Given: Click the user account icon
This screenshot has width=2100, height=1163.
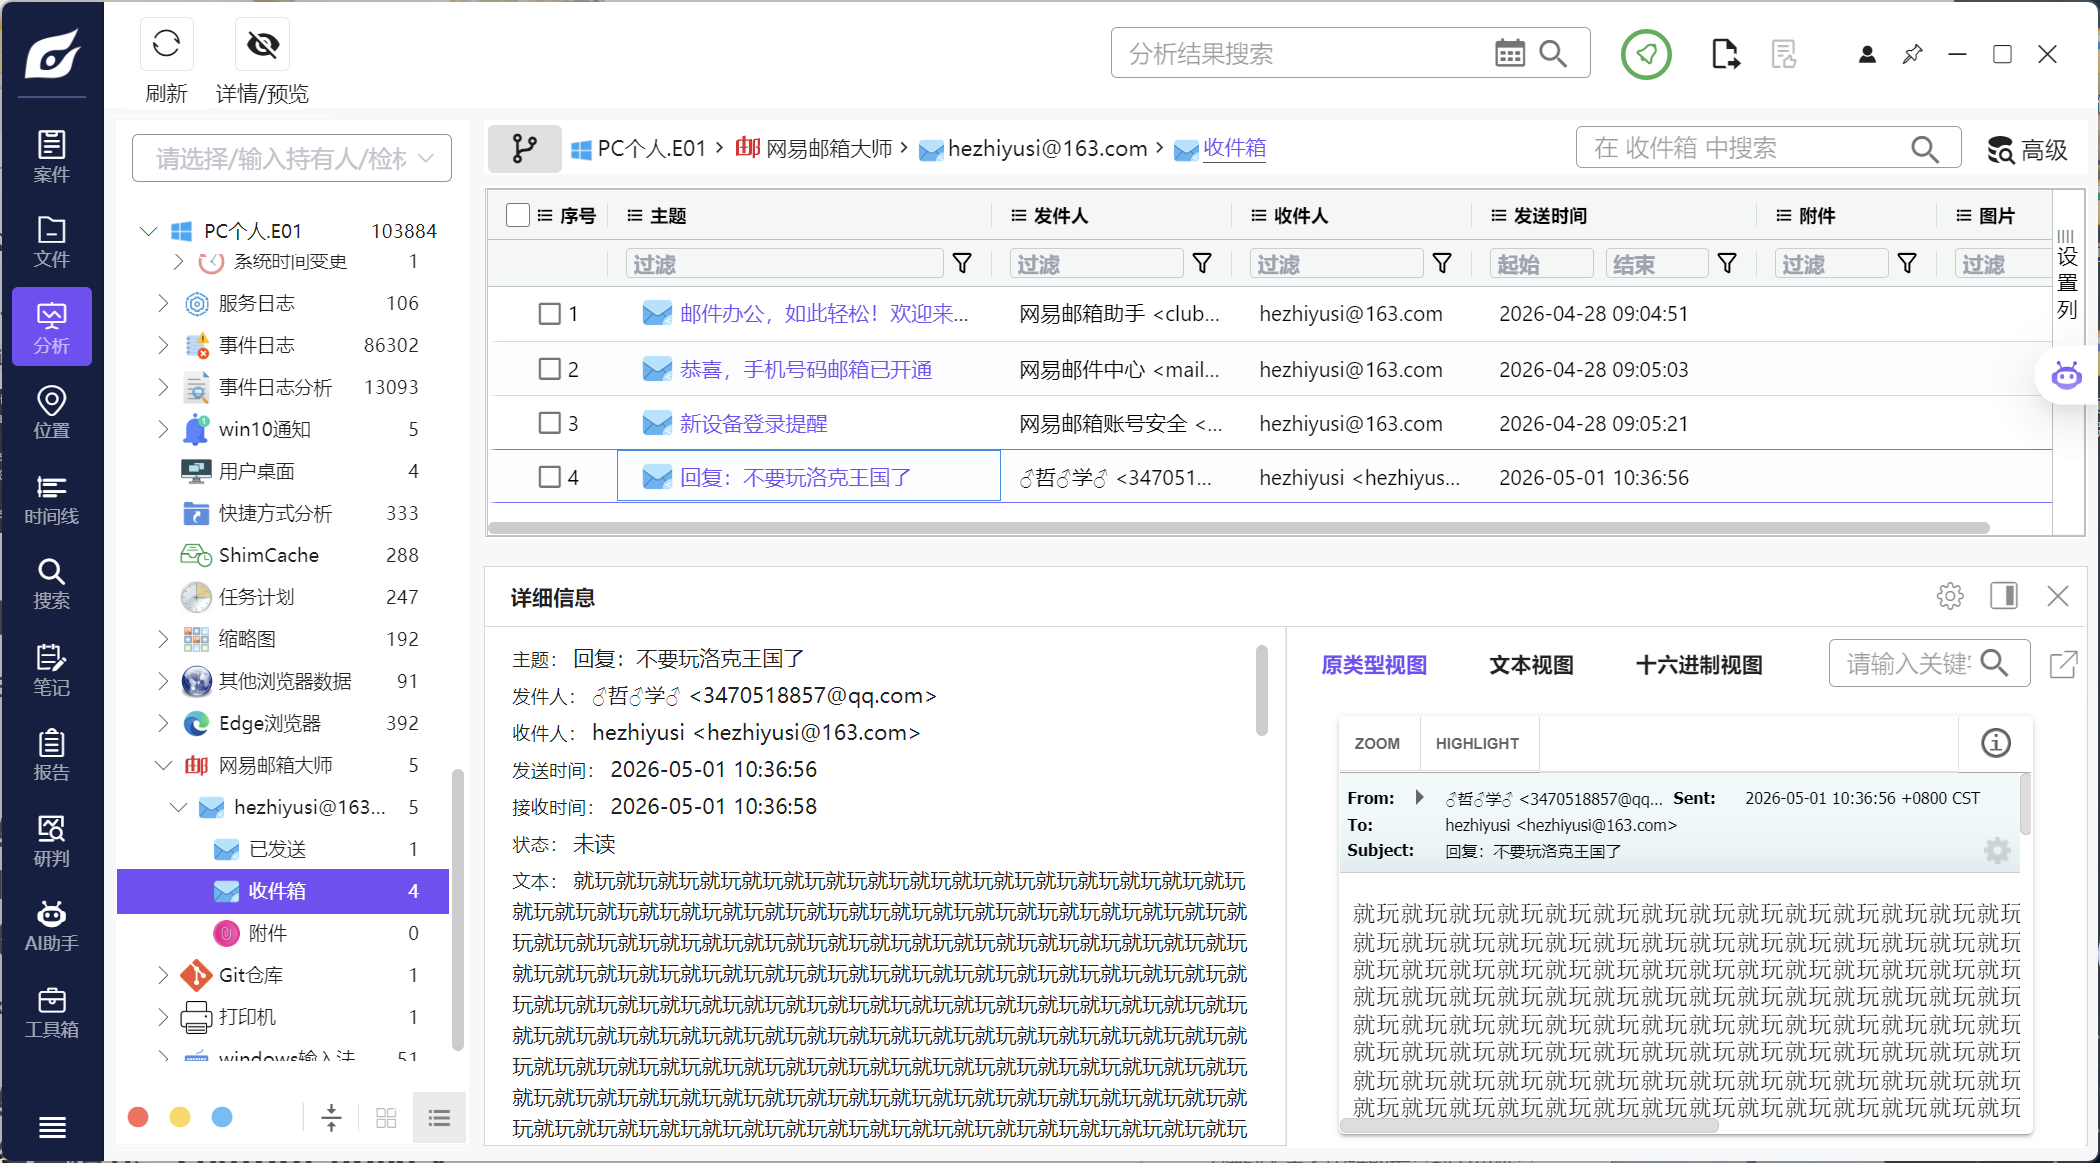Looking at the screenshot, I should (1867, 54).
